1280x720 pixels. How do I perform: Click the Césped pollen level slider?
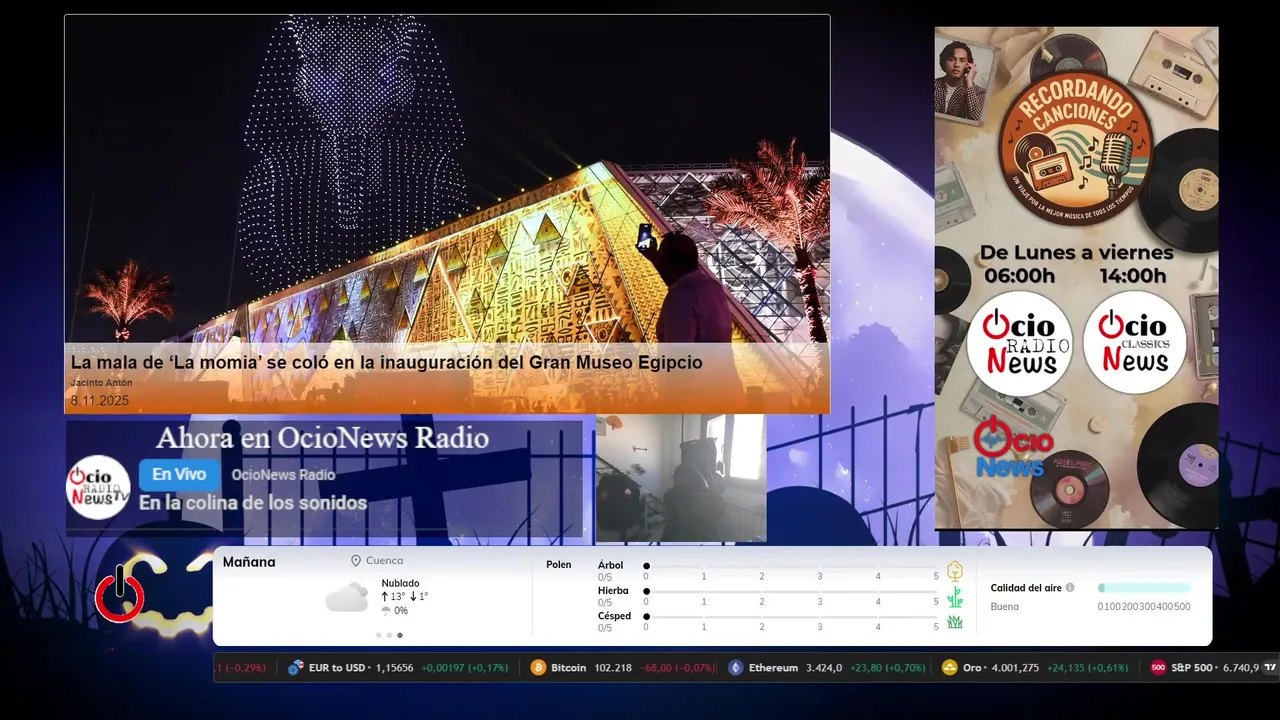click(x=791, y=617)
